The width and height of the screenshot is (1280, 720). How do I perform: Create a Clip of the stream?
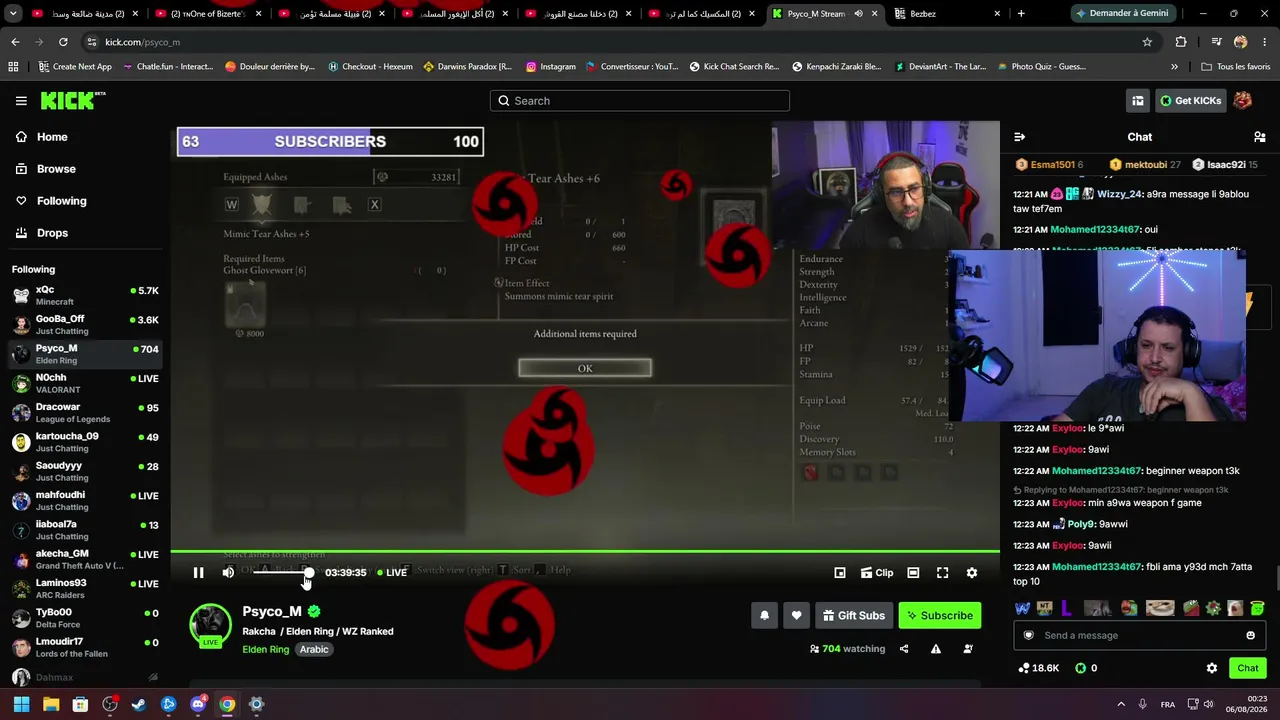[877, 573]
